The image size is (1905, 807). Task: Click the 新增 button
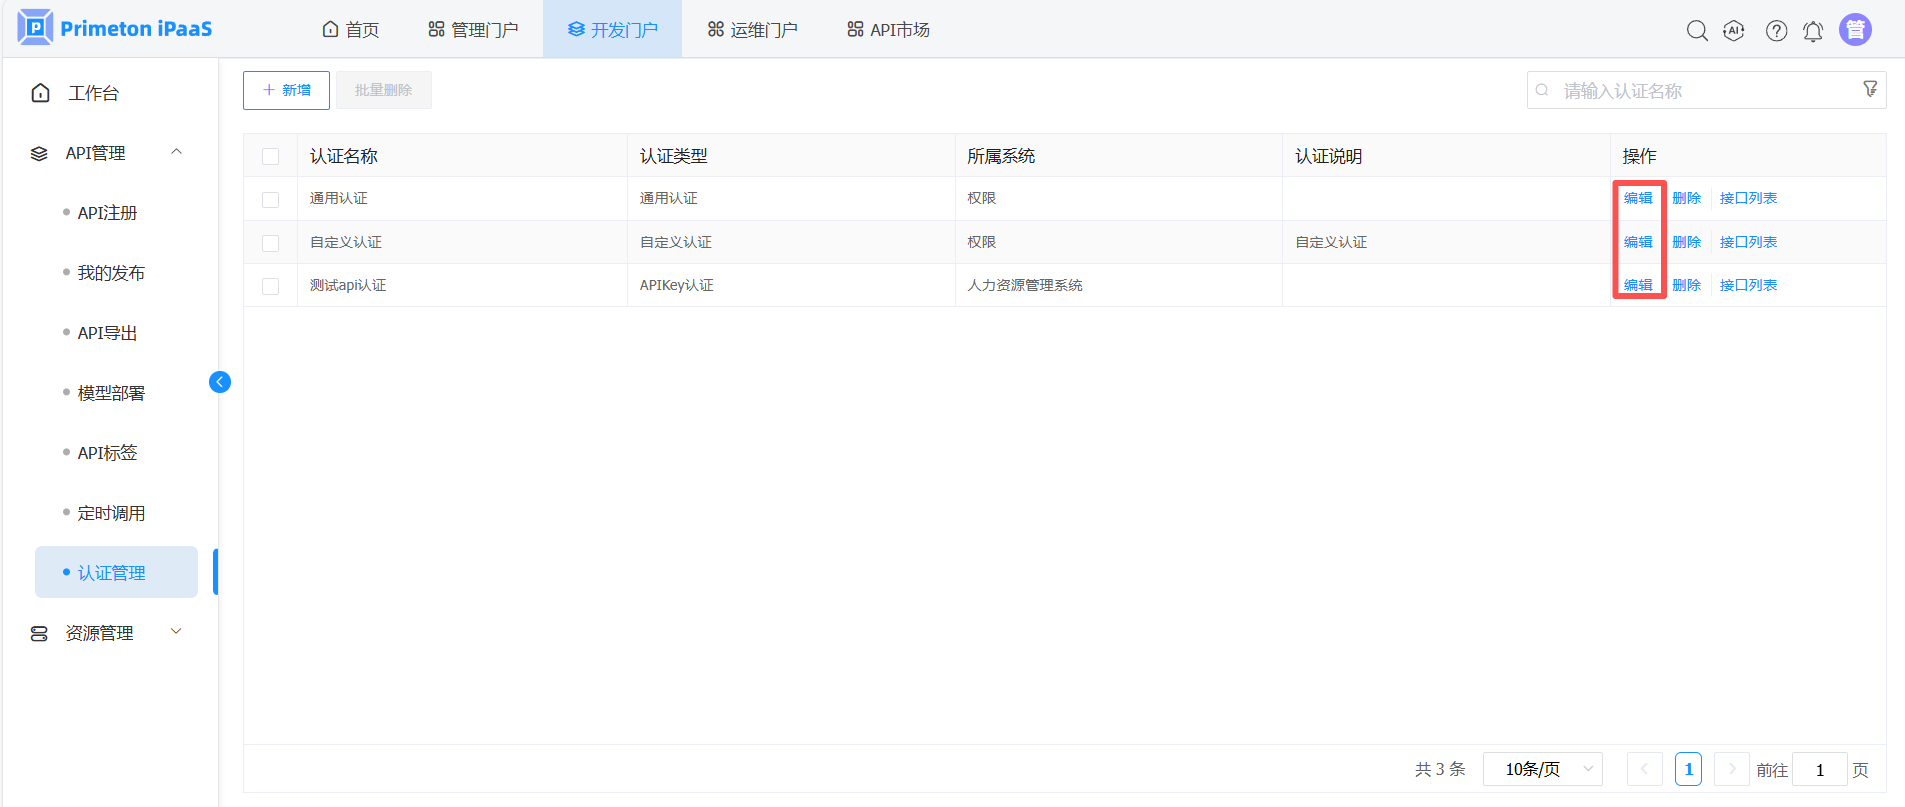click(286, 90)
